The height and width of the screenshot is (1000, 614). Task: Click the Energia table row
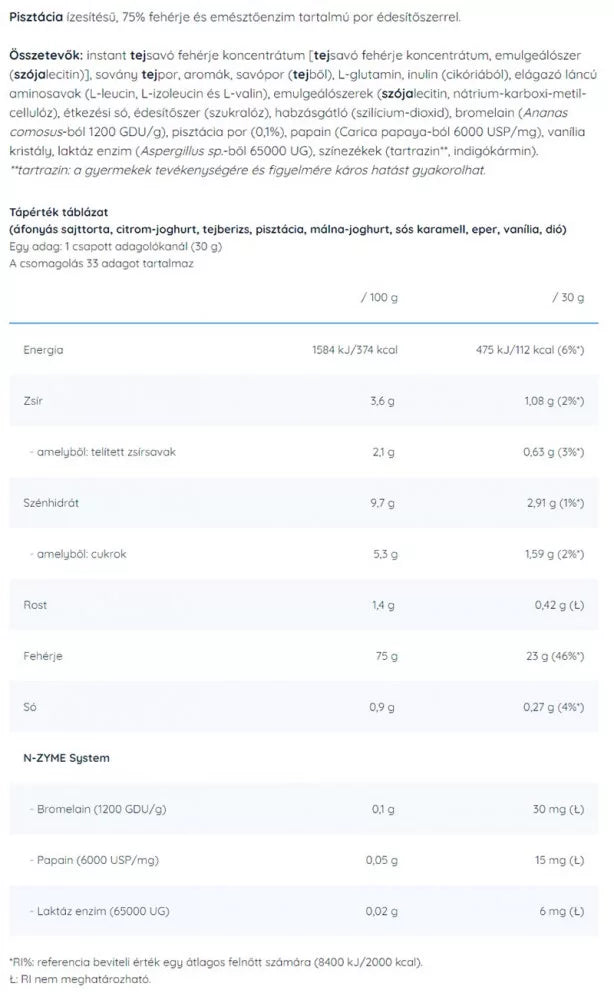303,349
